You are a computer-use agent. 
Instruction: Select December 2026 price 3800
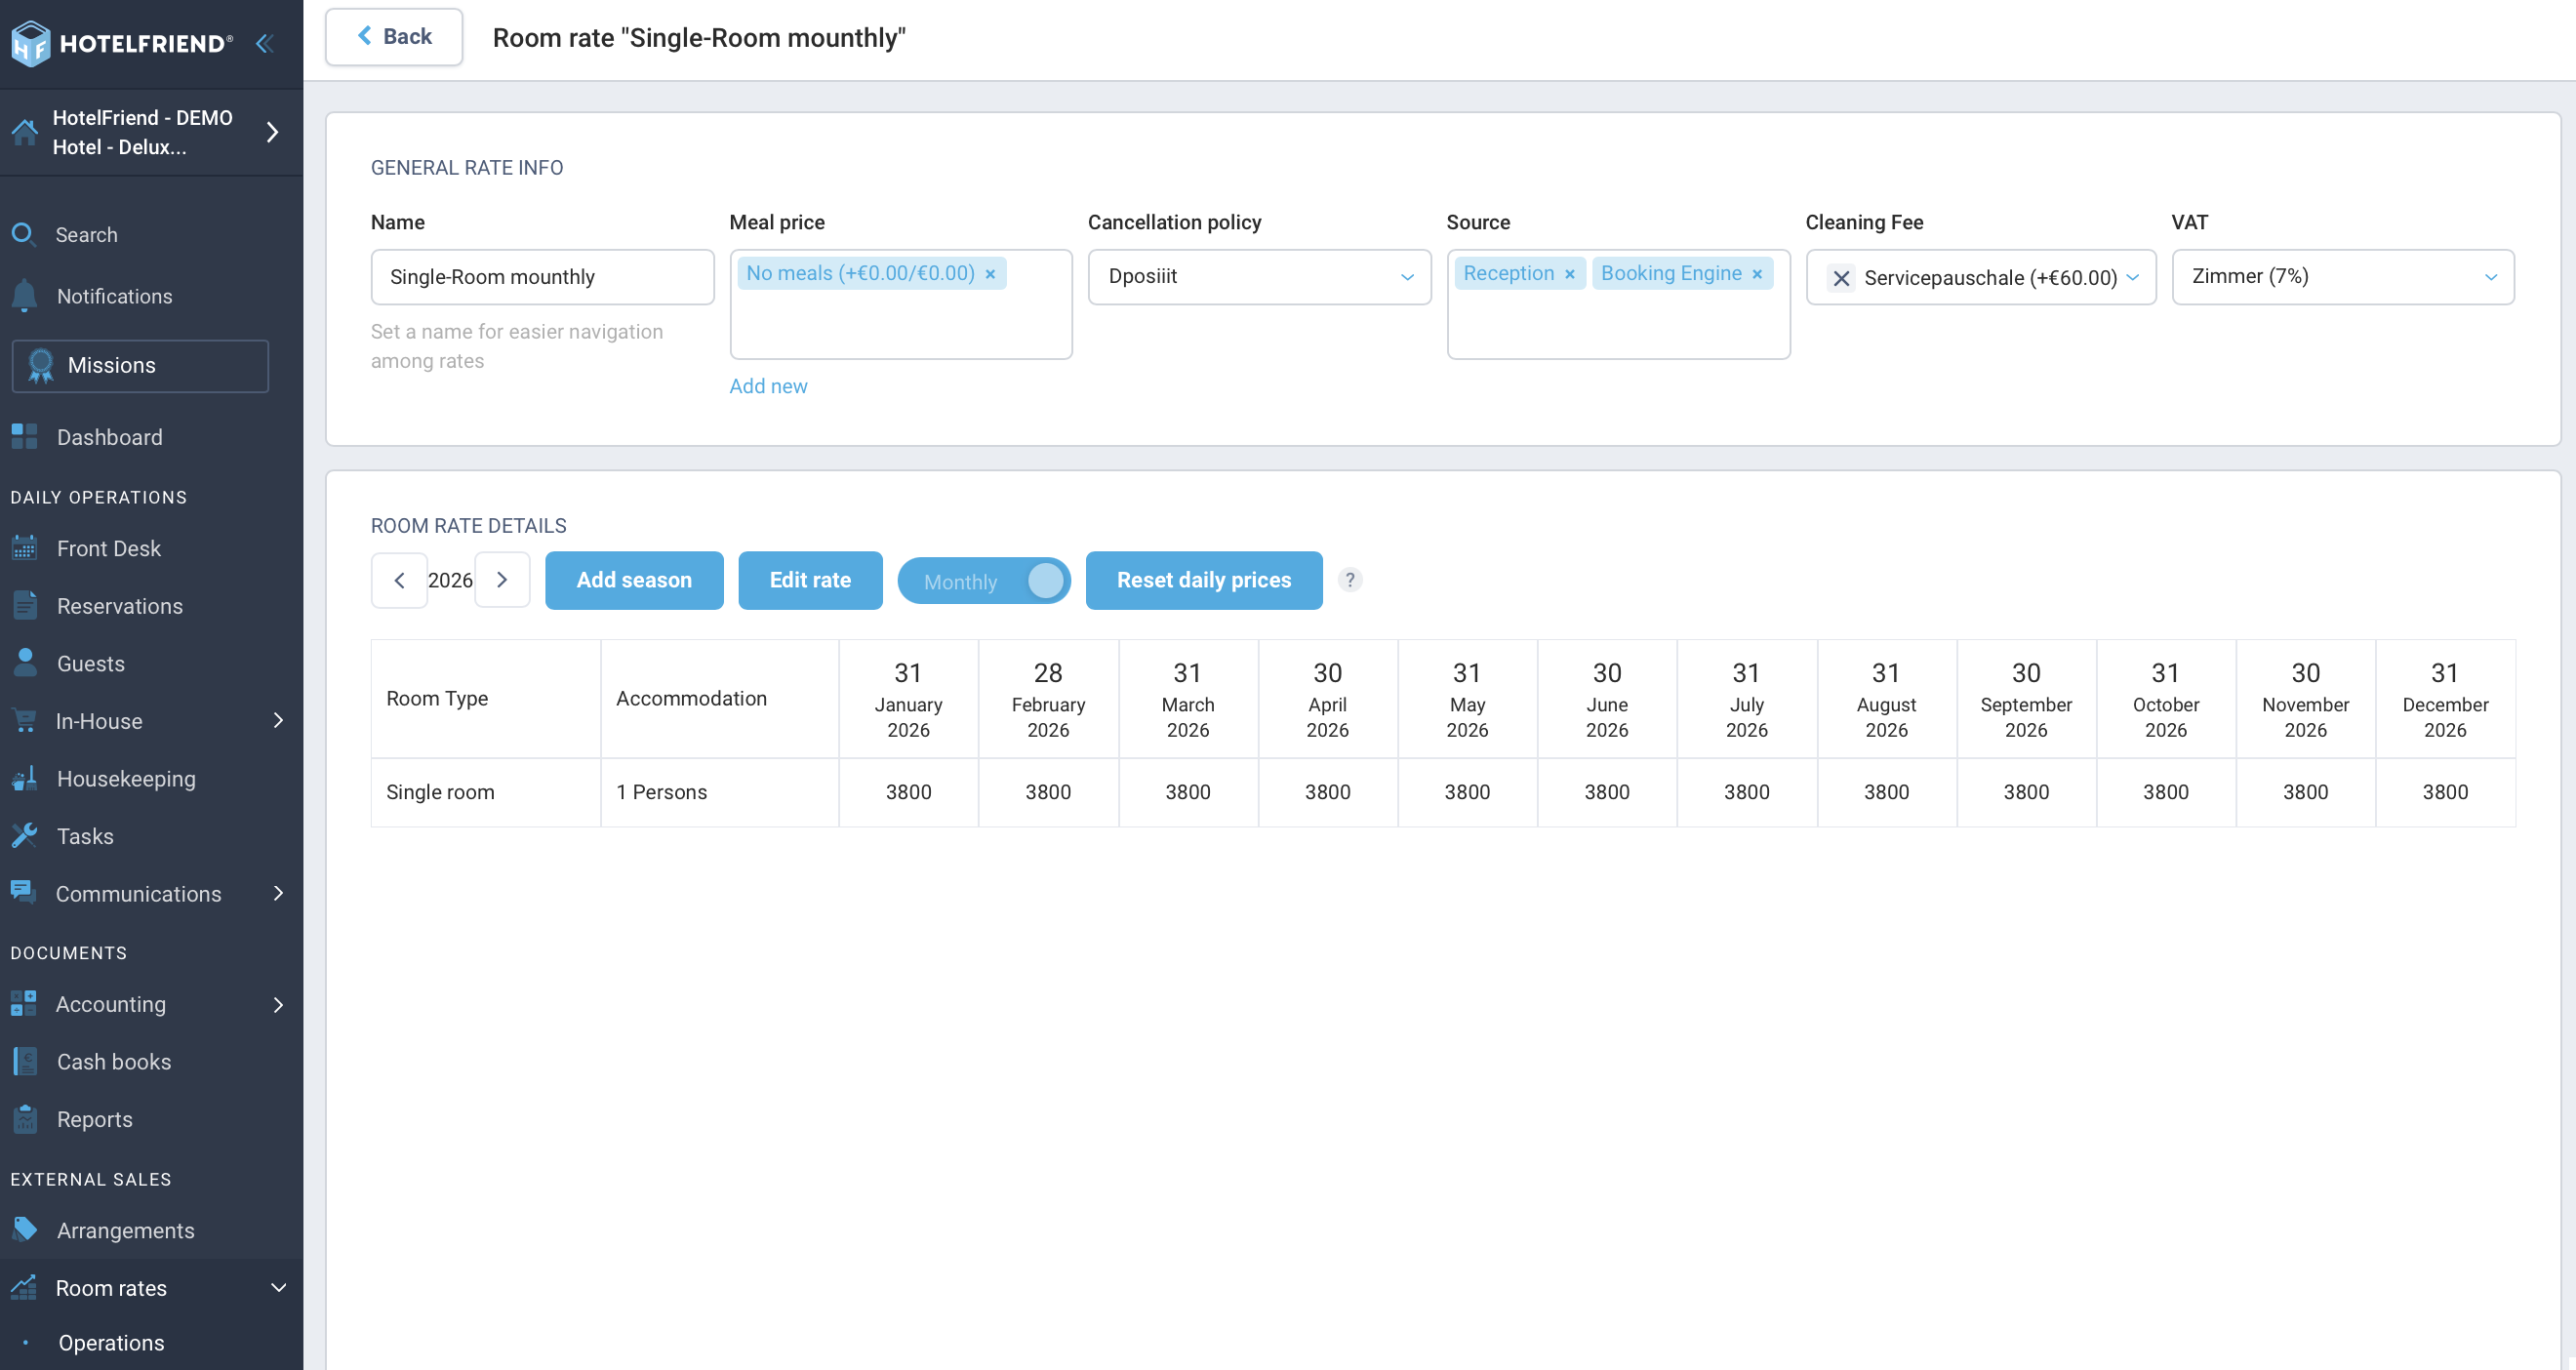coord(2445,792)
